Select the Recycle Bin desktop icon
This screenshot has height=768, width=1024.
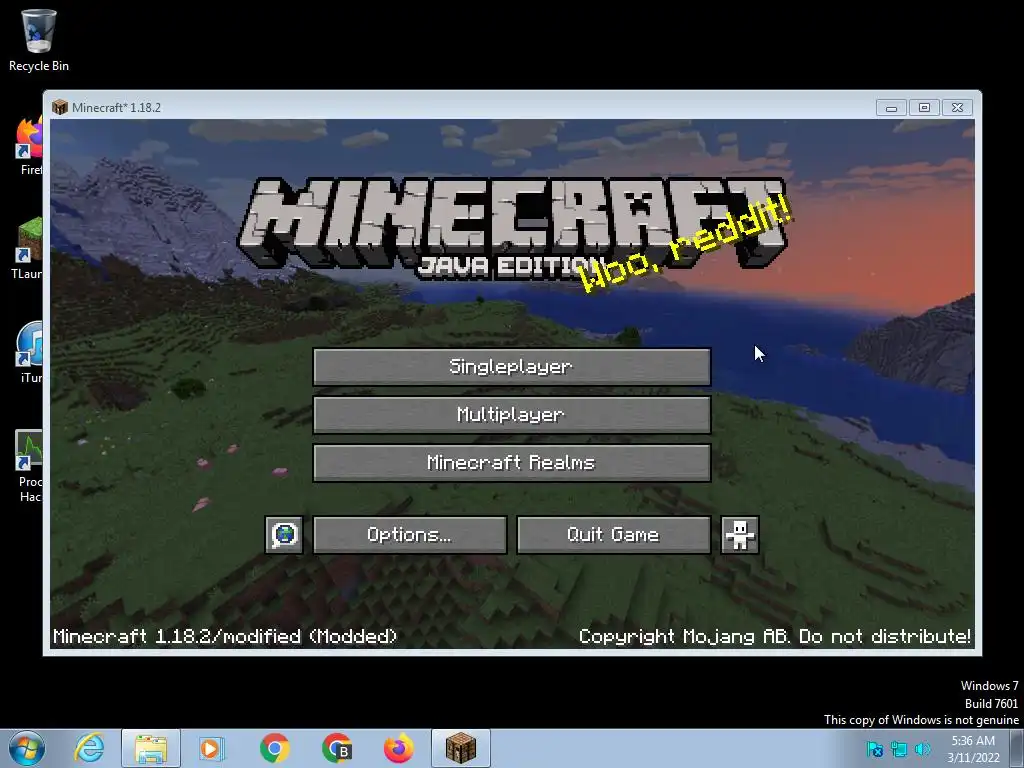click(39, 40)
